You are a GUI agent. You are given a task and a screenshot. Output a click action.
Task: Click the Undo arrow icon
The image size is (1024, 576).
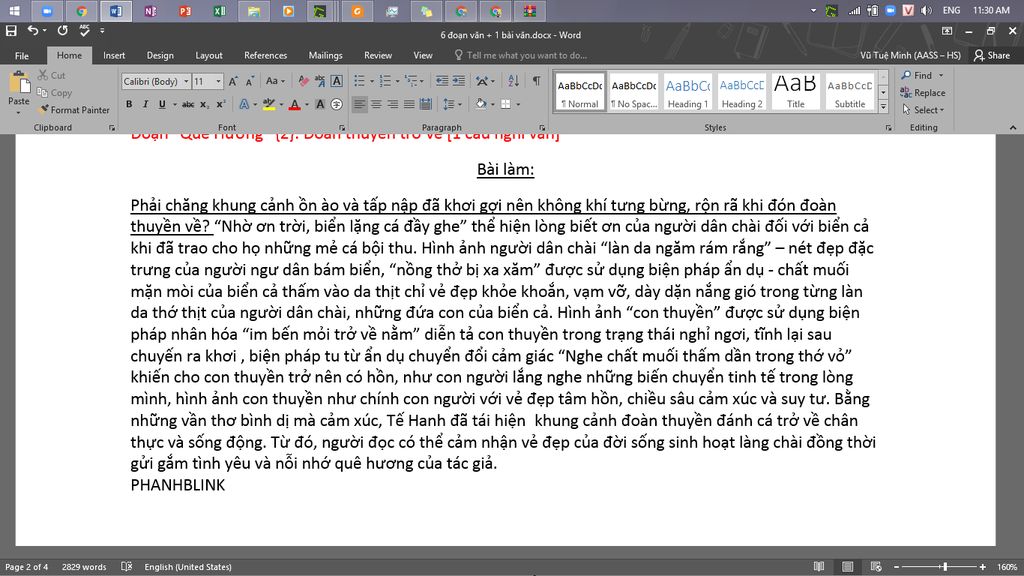pyautogui.click(x=33, y=31)
